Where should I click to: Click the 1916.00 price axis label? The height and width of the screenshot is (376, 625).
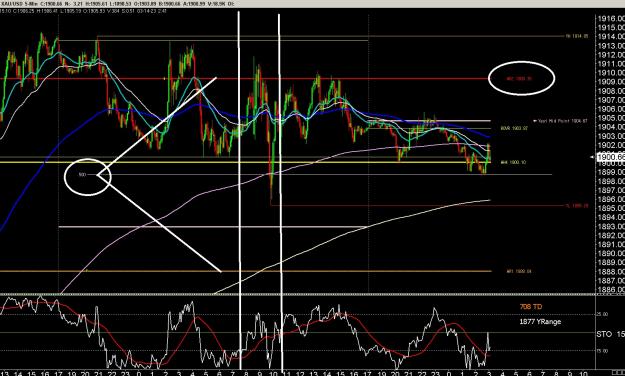(x=611, y=18)
